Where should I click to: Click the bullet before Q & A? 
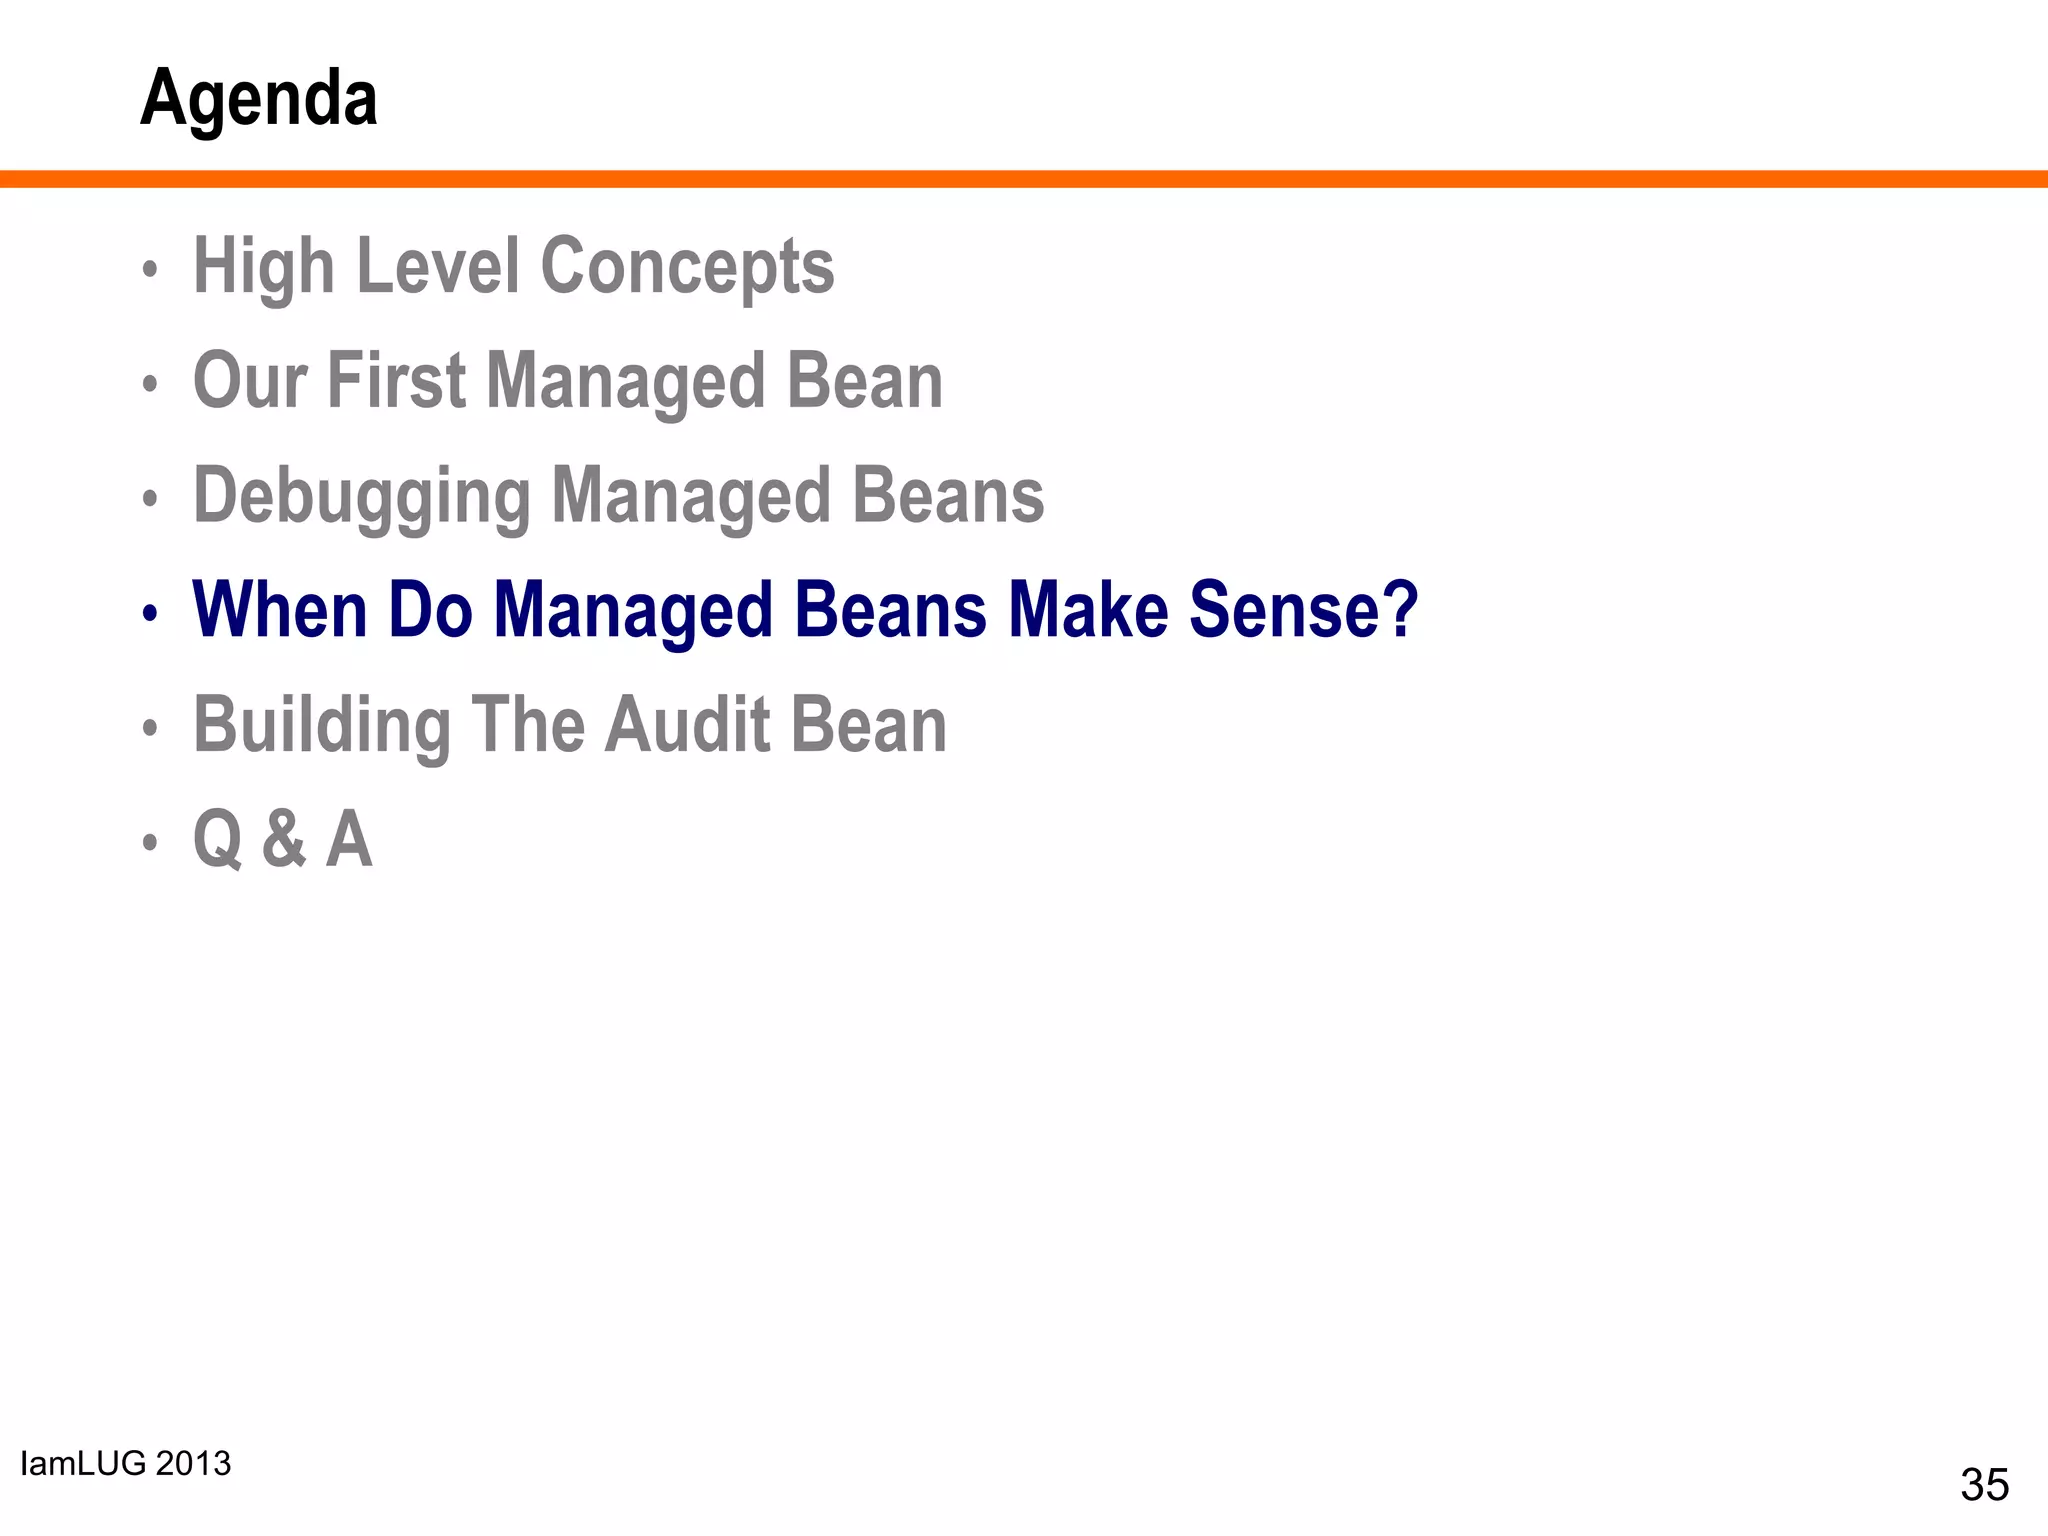click(149, 843)
